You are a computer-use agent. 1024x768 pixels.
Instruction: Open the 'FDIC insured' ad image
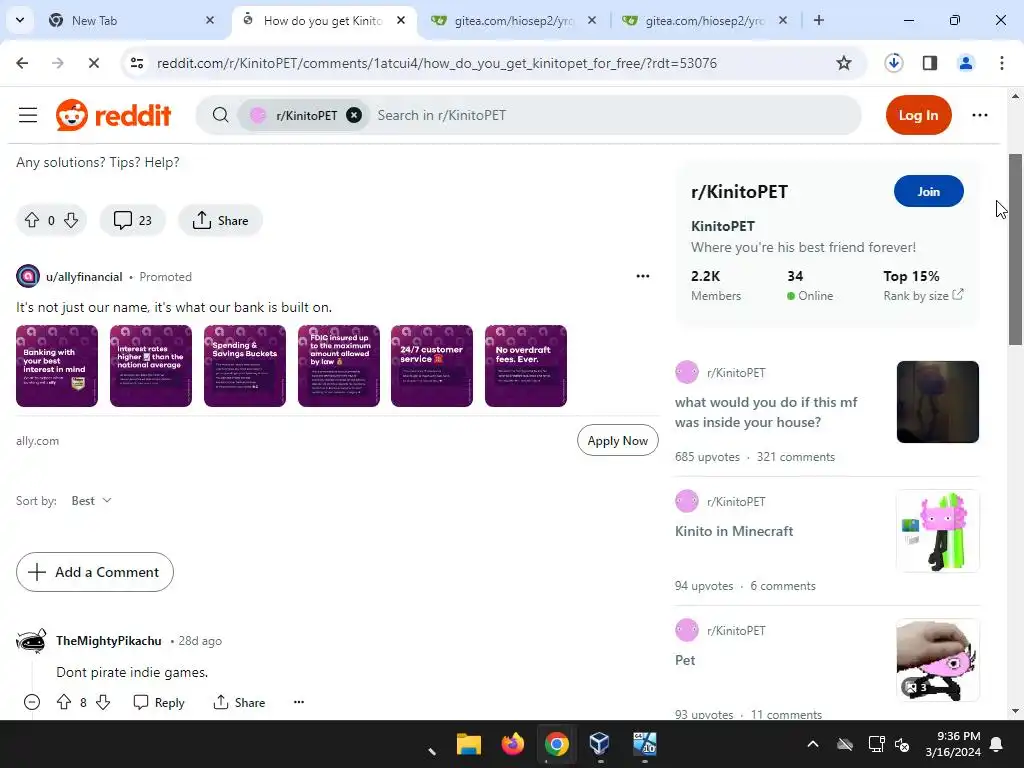coord(339,366)
